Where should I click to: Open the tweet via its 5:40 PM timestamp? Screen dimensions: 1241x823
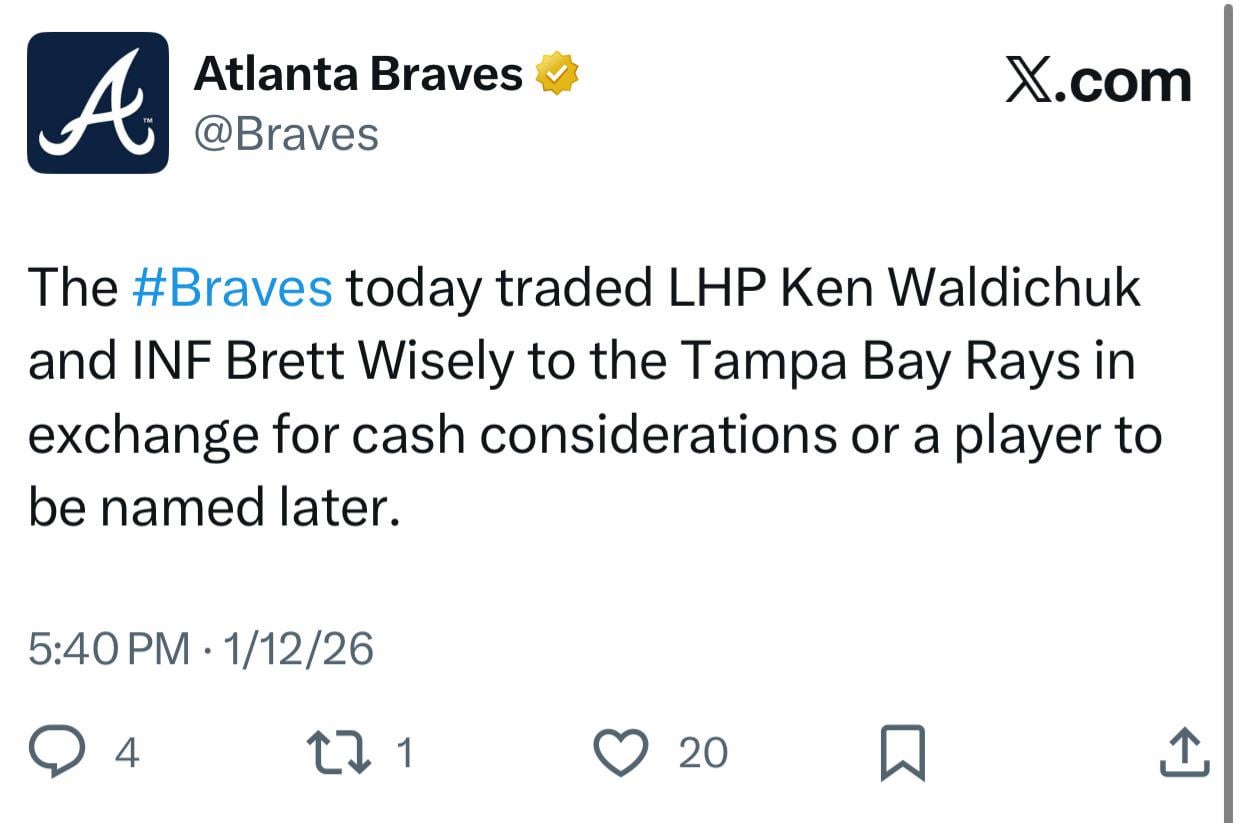(112, 648)
